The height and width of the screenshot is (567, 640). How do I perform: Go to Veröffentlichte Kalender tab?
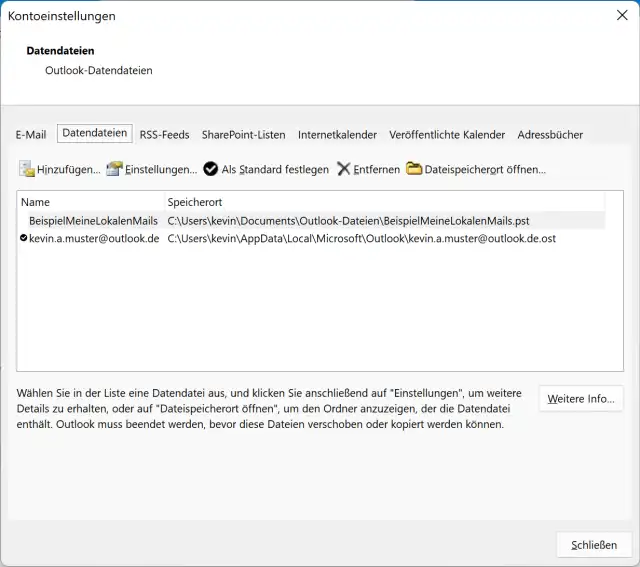[447, 135]
